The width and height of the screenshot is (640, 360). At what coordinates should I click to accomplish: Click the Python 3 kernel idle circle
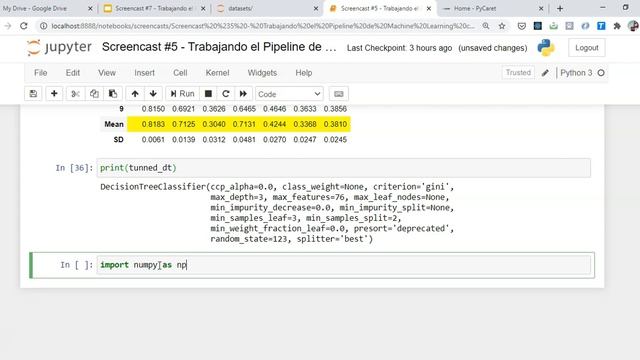pos(601,73)
